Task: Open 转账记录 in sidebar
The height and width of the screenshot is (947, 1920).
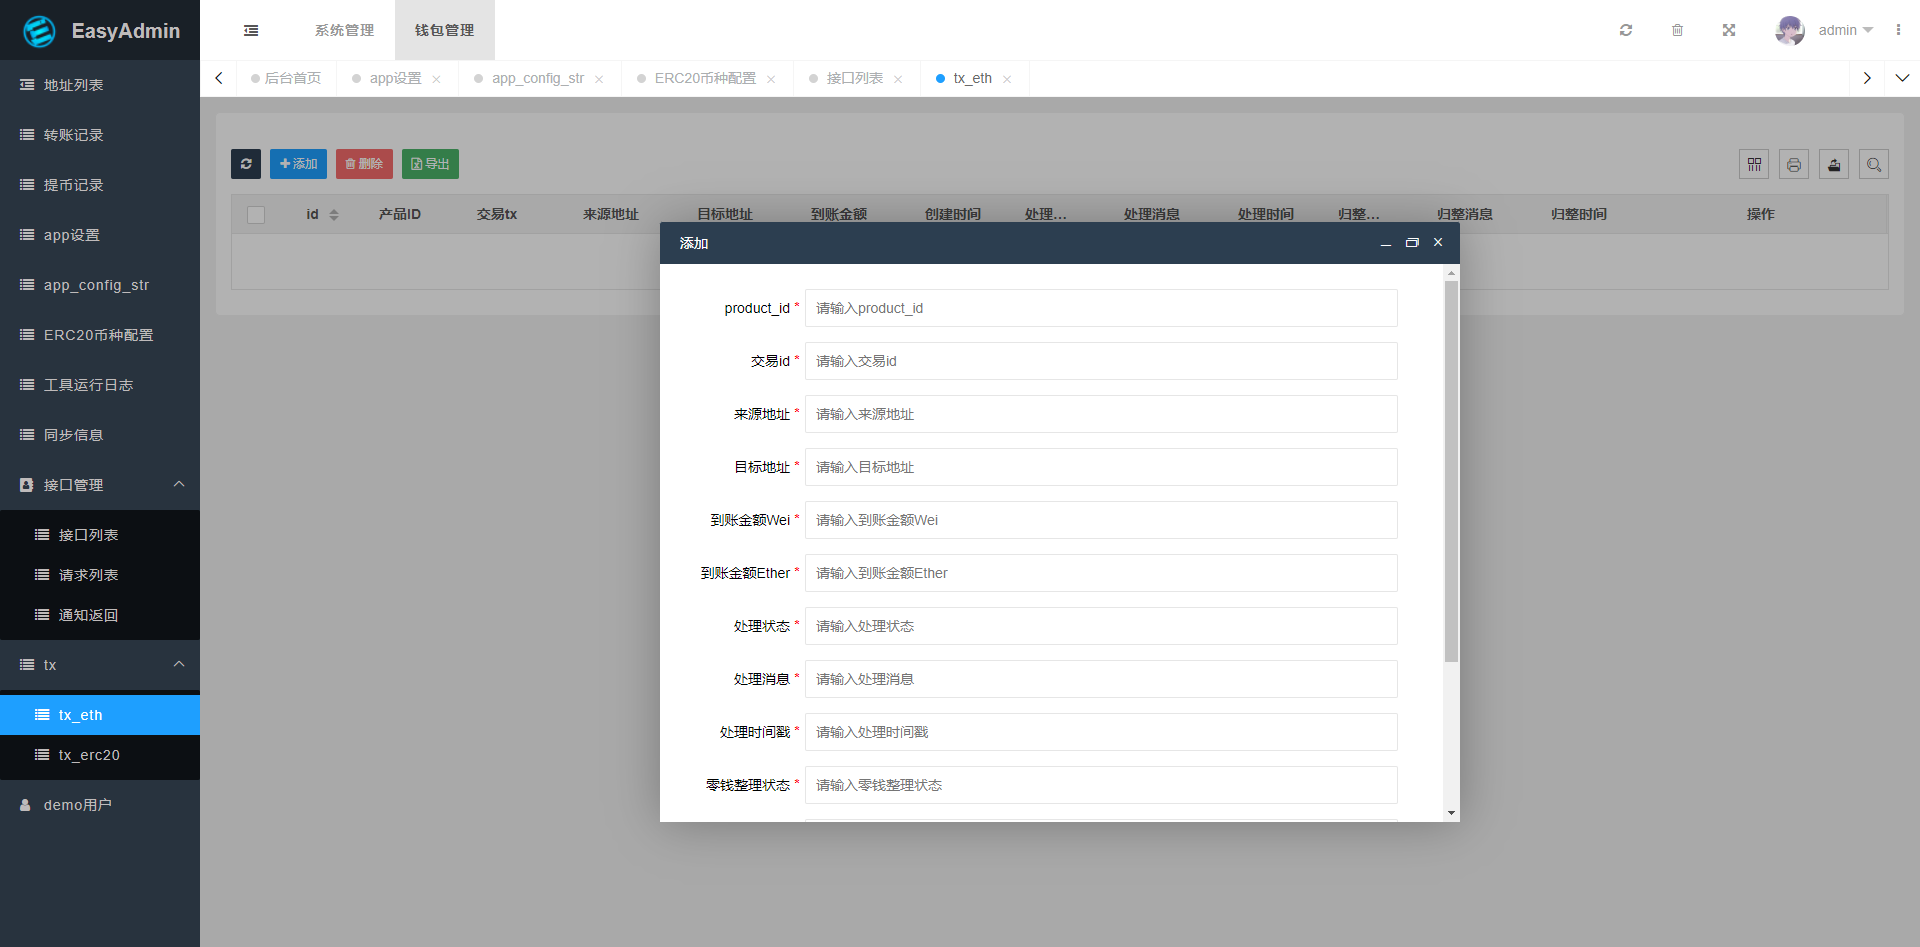Action: pos(100,135)
